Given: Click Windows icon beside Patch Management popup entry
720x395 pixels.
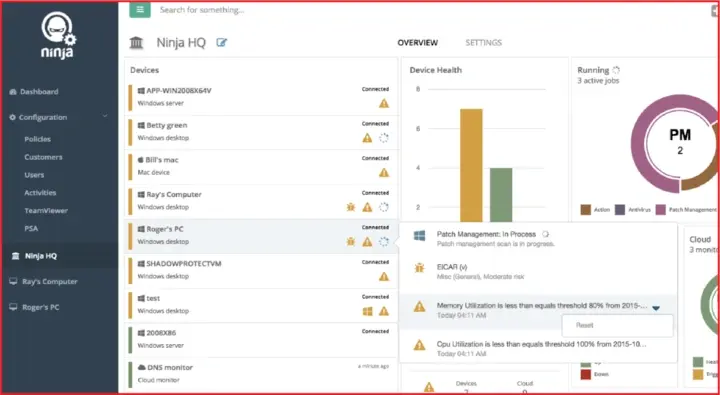Looking at the screenshot, I should click(419, 236).
